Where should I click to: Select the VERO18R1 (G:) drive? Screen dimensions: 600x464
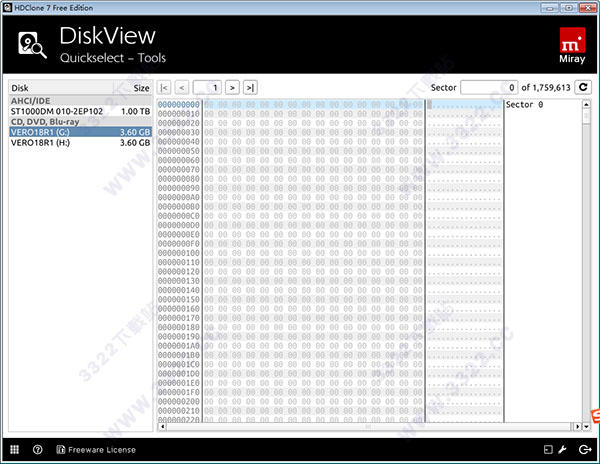tap(40, 132)
